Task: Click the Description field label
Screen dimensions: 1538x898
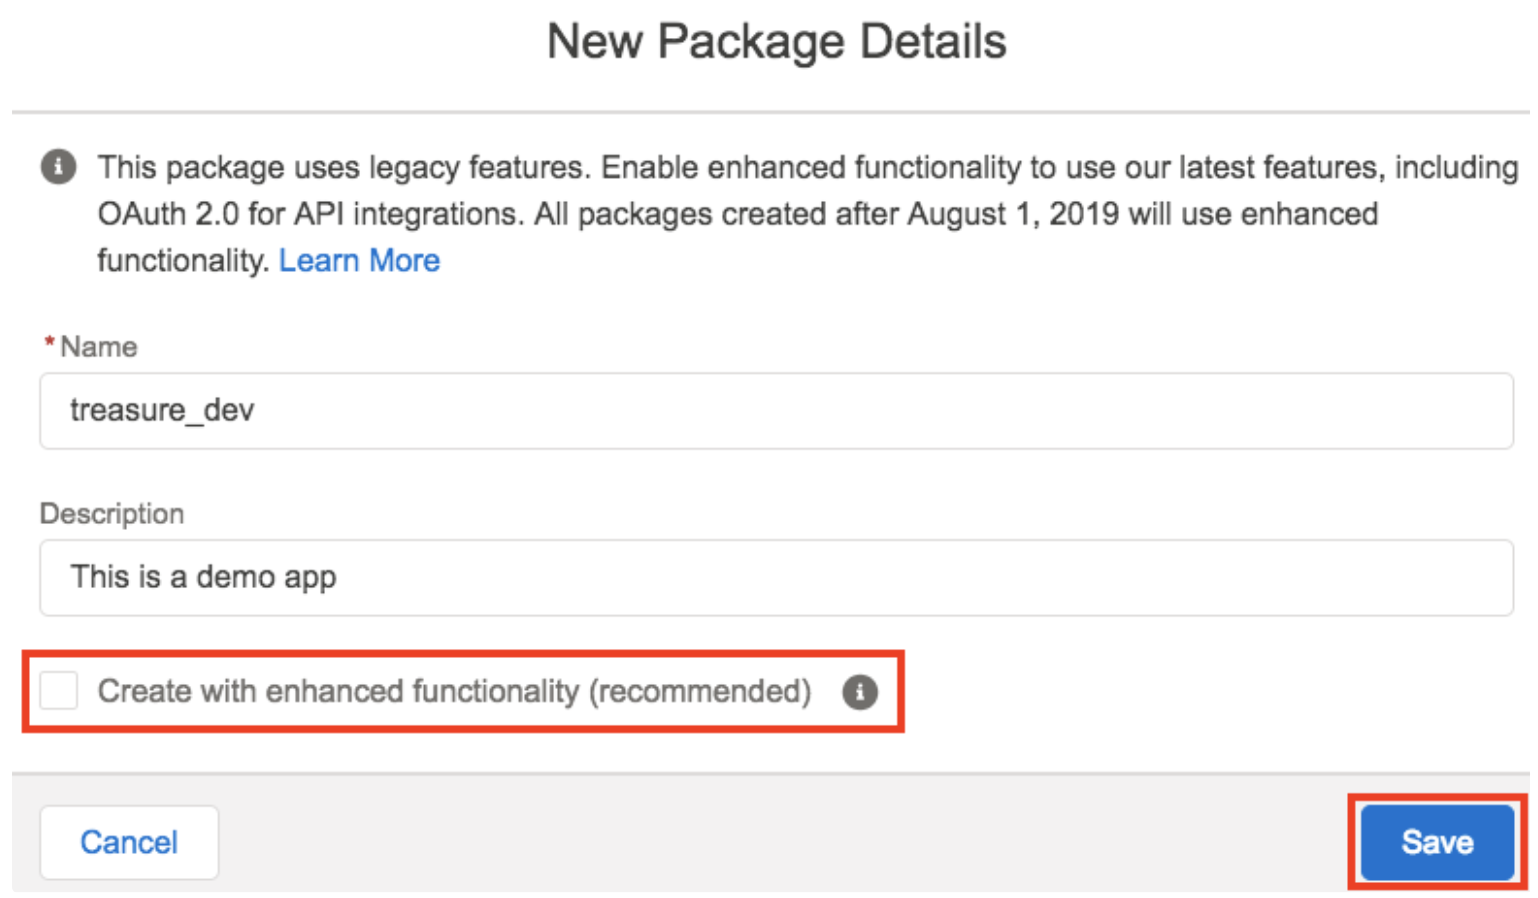Action: point(112,514)
